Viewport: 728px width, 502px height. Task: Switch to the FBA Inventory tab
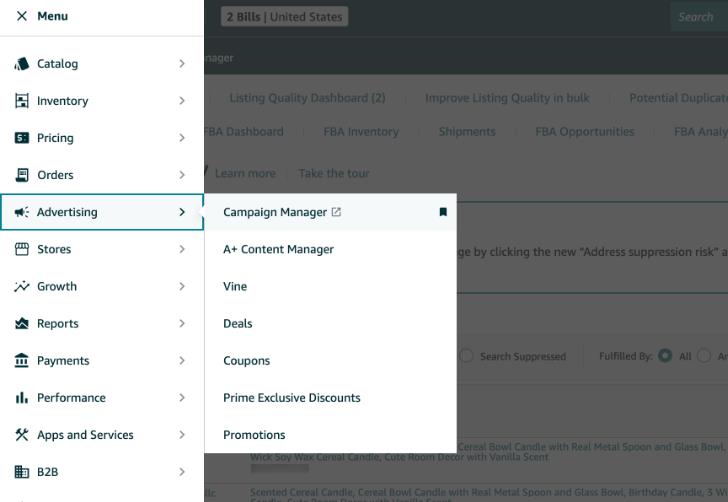361,132
